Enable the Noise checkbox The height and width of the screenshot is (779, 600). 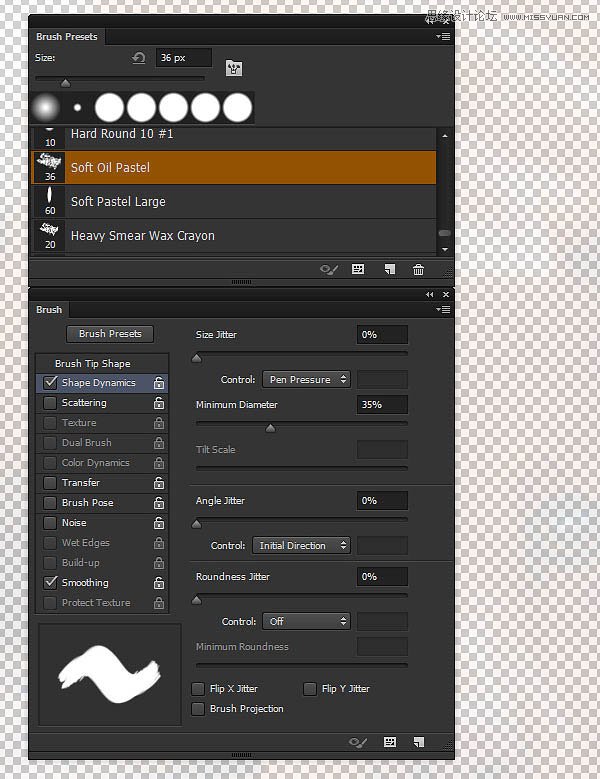coord(50,523)
